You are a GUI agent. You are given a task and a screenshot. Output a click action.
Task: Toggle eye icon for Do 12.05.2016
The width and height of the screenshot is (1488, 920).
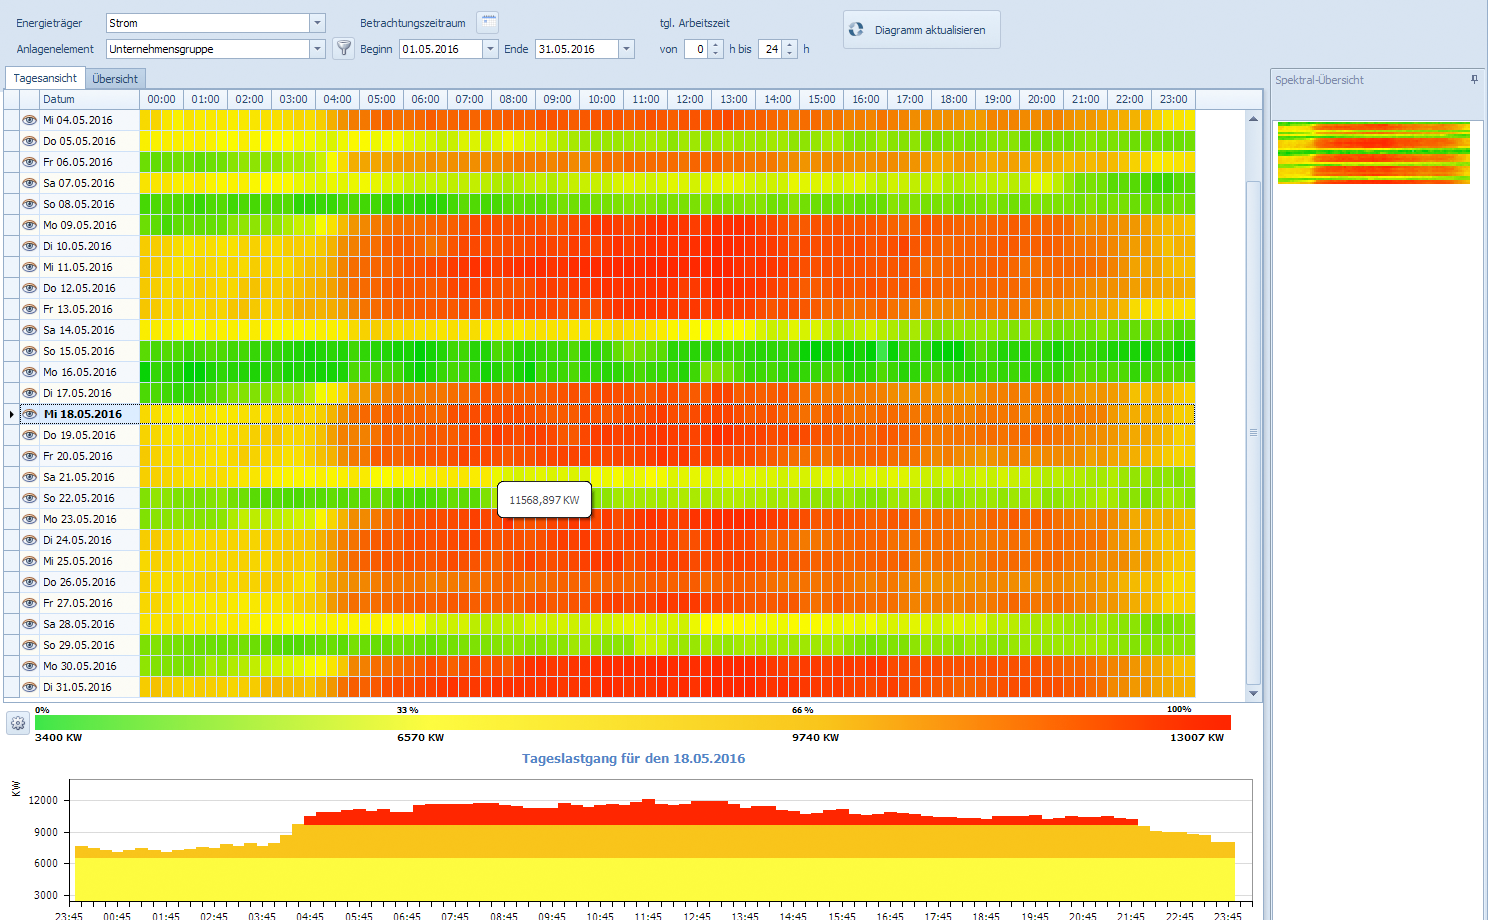[x=30, y=288]
